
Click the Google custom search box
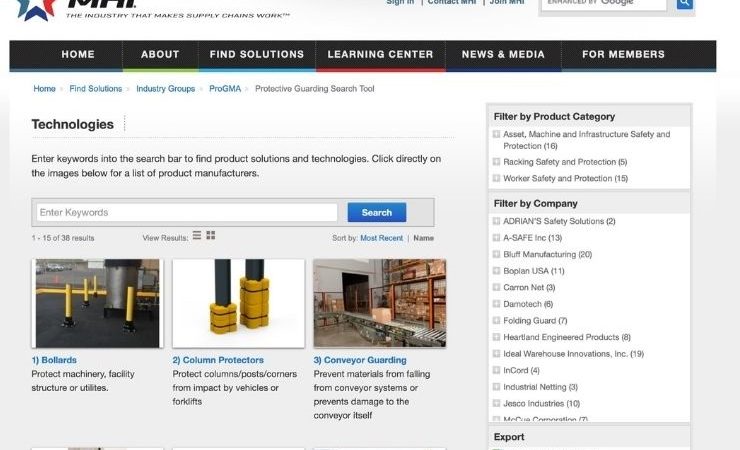click(604, 4)
